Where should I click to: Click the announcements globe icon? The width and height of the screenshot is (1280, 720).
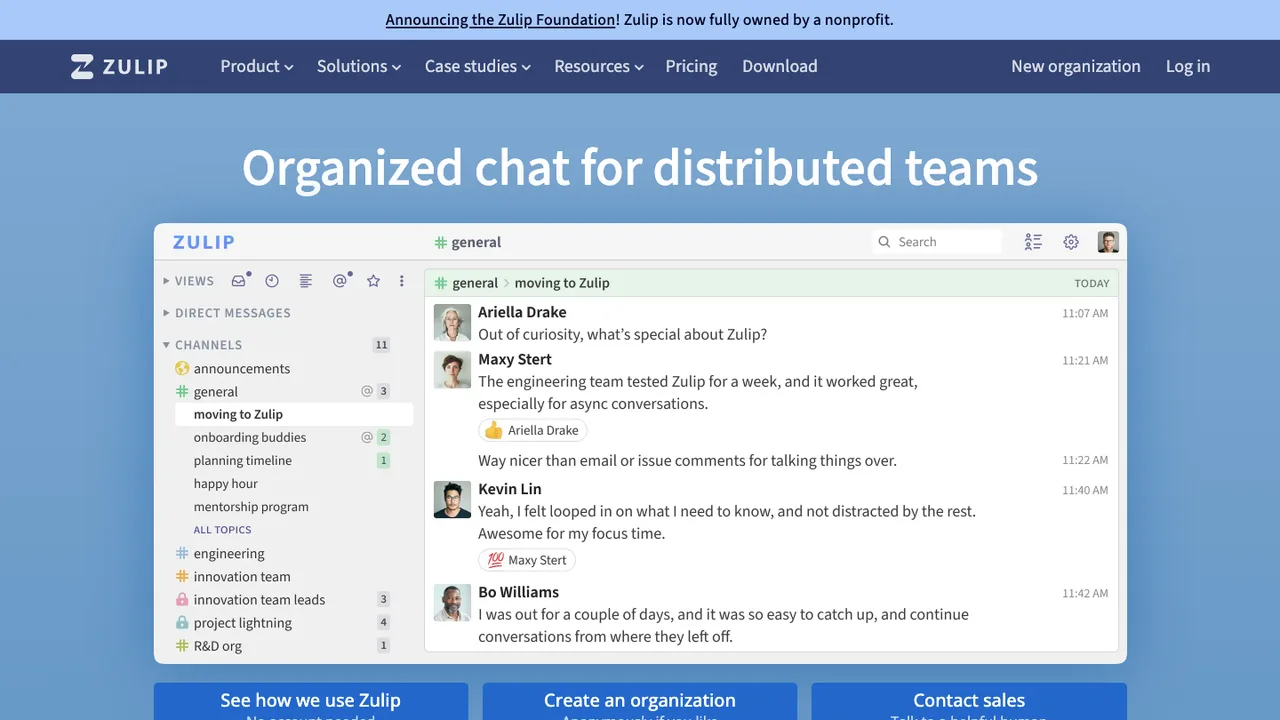coord(182,368)
